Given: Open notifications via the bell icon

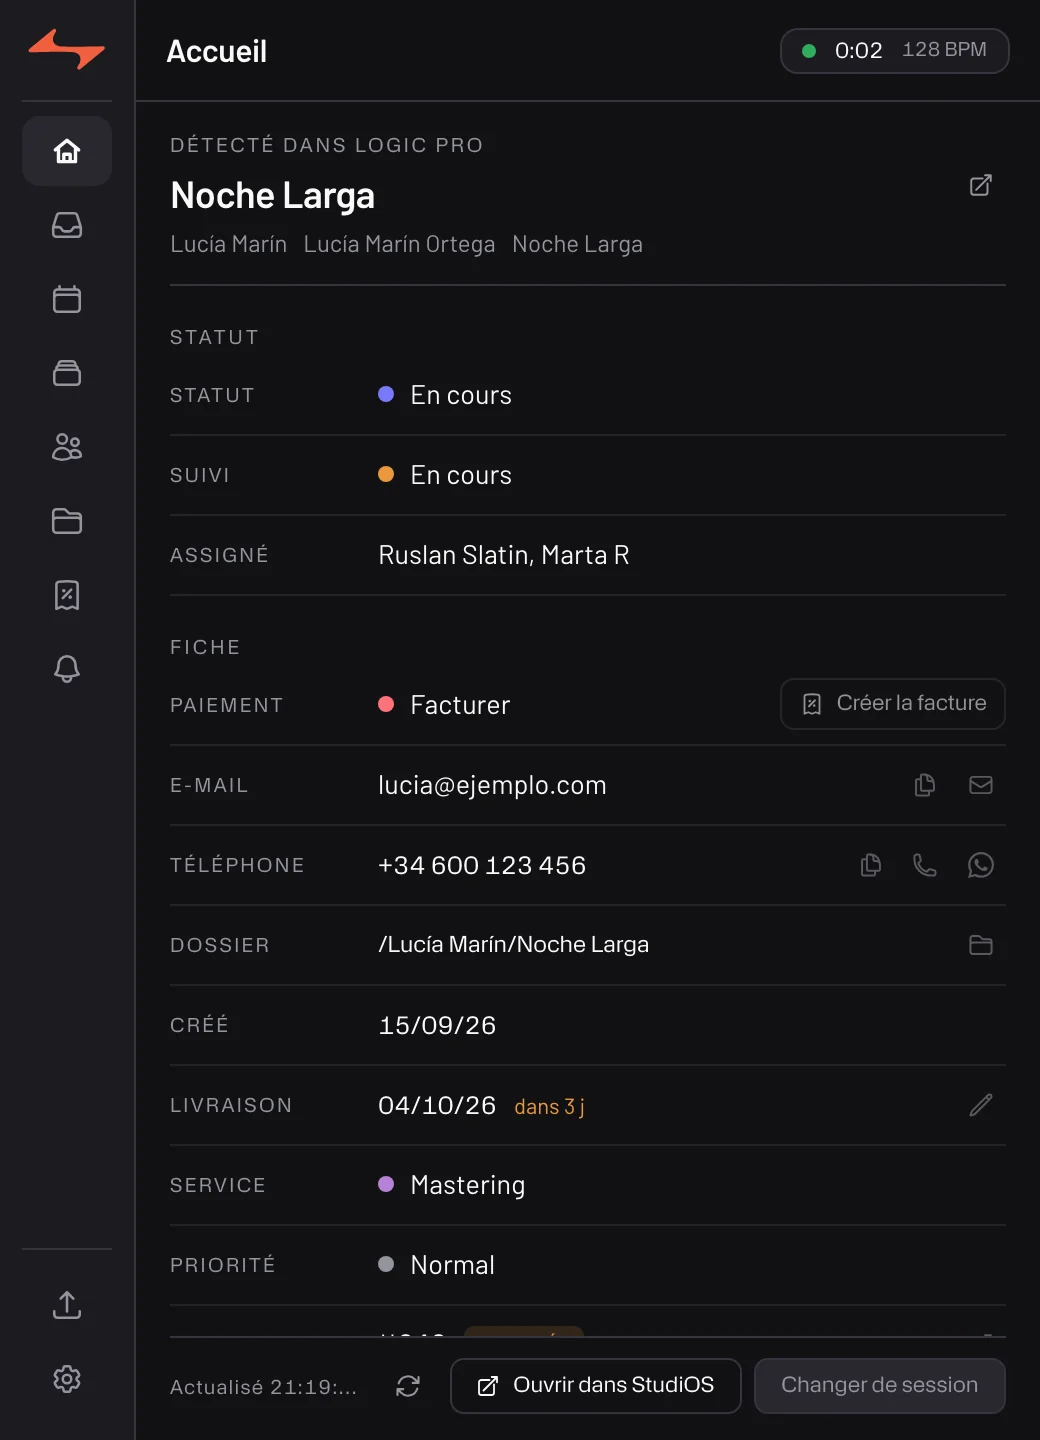Looking at the screenshot, I should pyautogui.click(x=67, y=669).
